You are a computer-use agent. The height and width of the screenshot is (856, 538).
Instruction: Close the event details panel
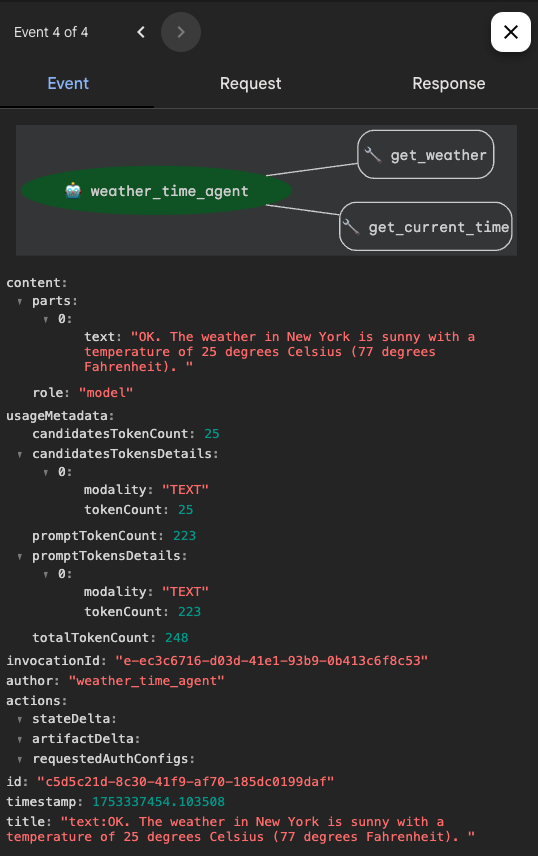(511, 32)
